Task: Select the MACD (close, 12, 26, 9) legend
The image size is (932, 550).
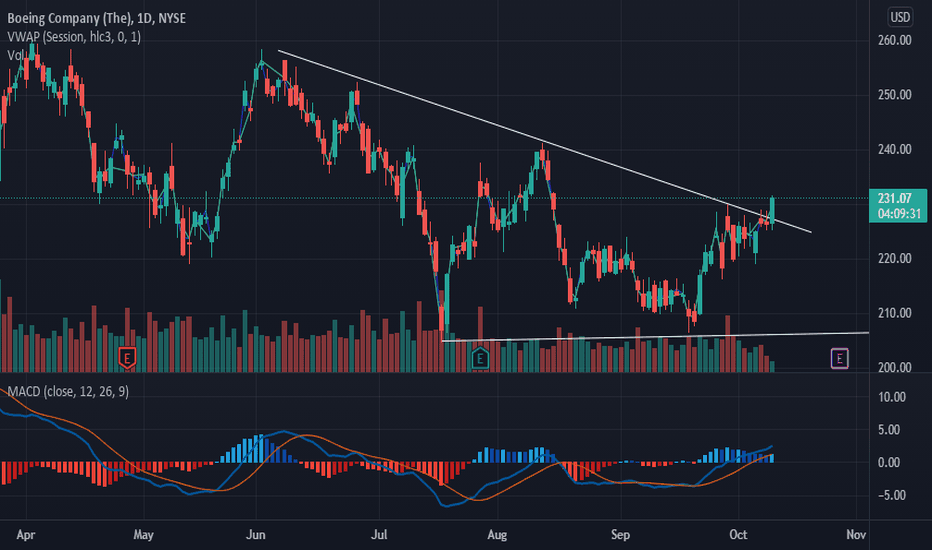Action: pos(68,391)
